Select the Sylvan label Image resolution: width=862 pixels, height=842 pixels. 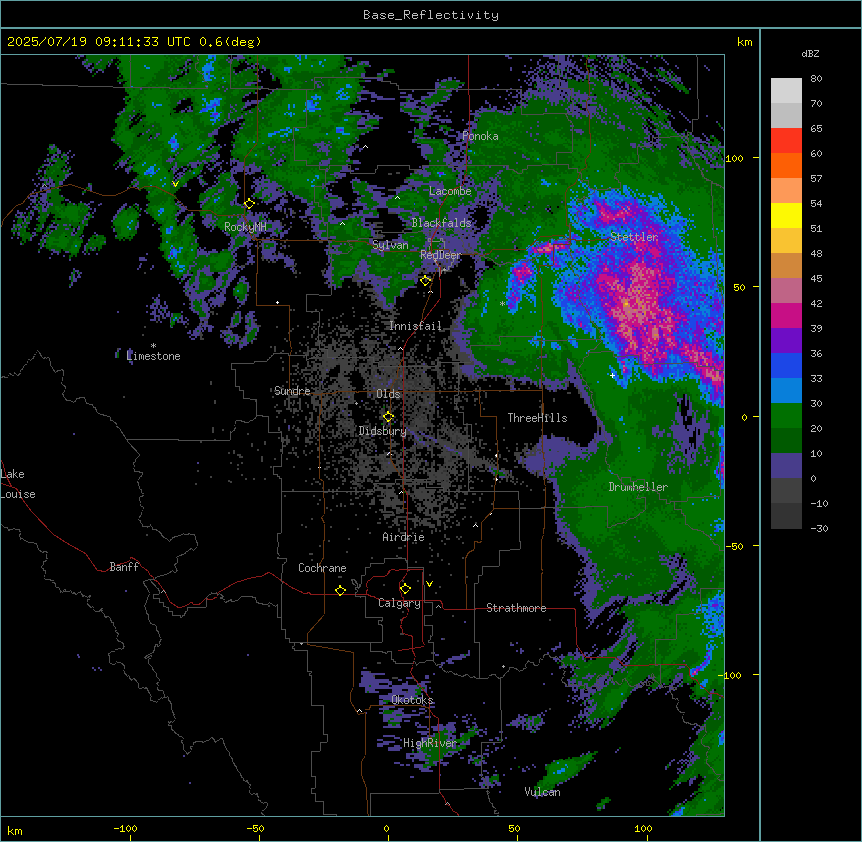[390, 245]
